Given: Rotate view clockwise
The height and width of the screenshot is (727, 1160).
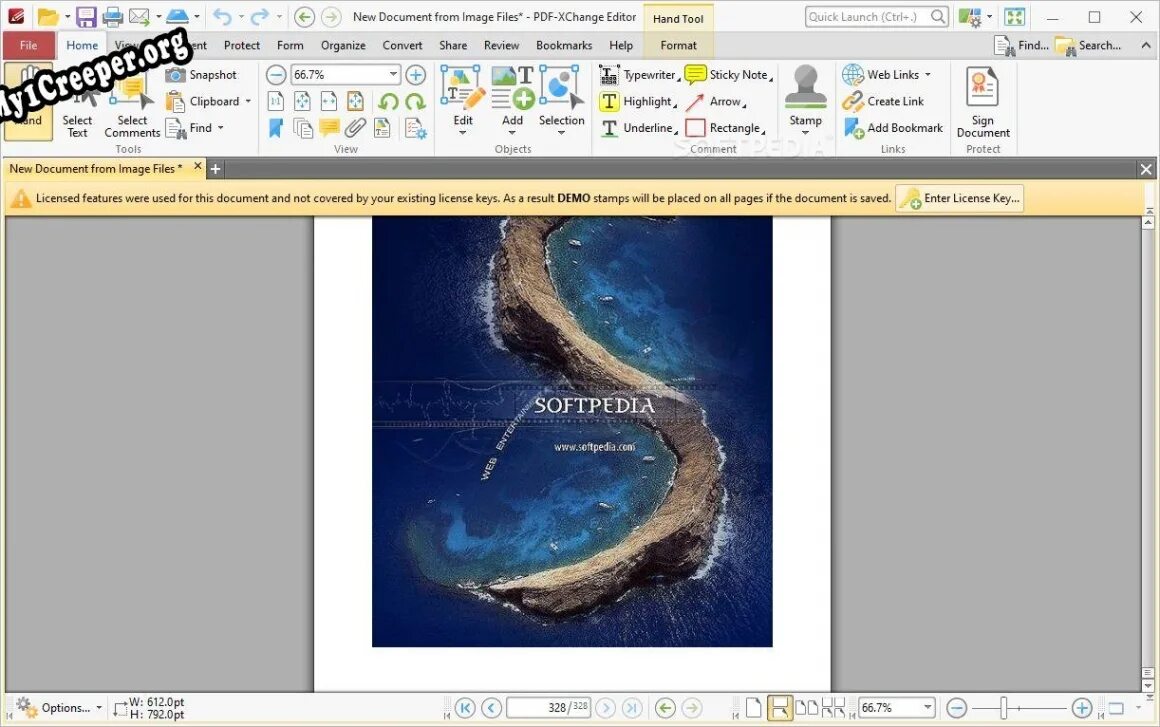Looking at the screenshot, I should click(415, 101).
